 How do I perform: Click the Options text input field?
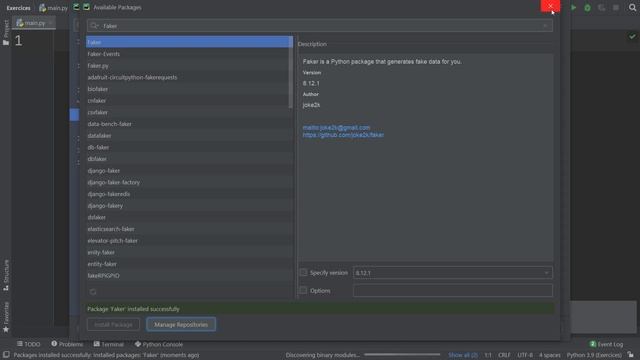453,290
